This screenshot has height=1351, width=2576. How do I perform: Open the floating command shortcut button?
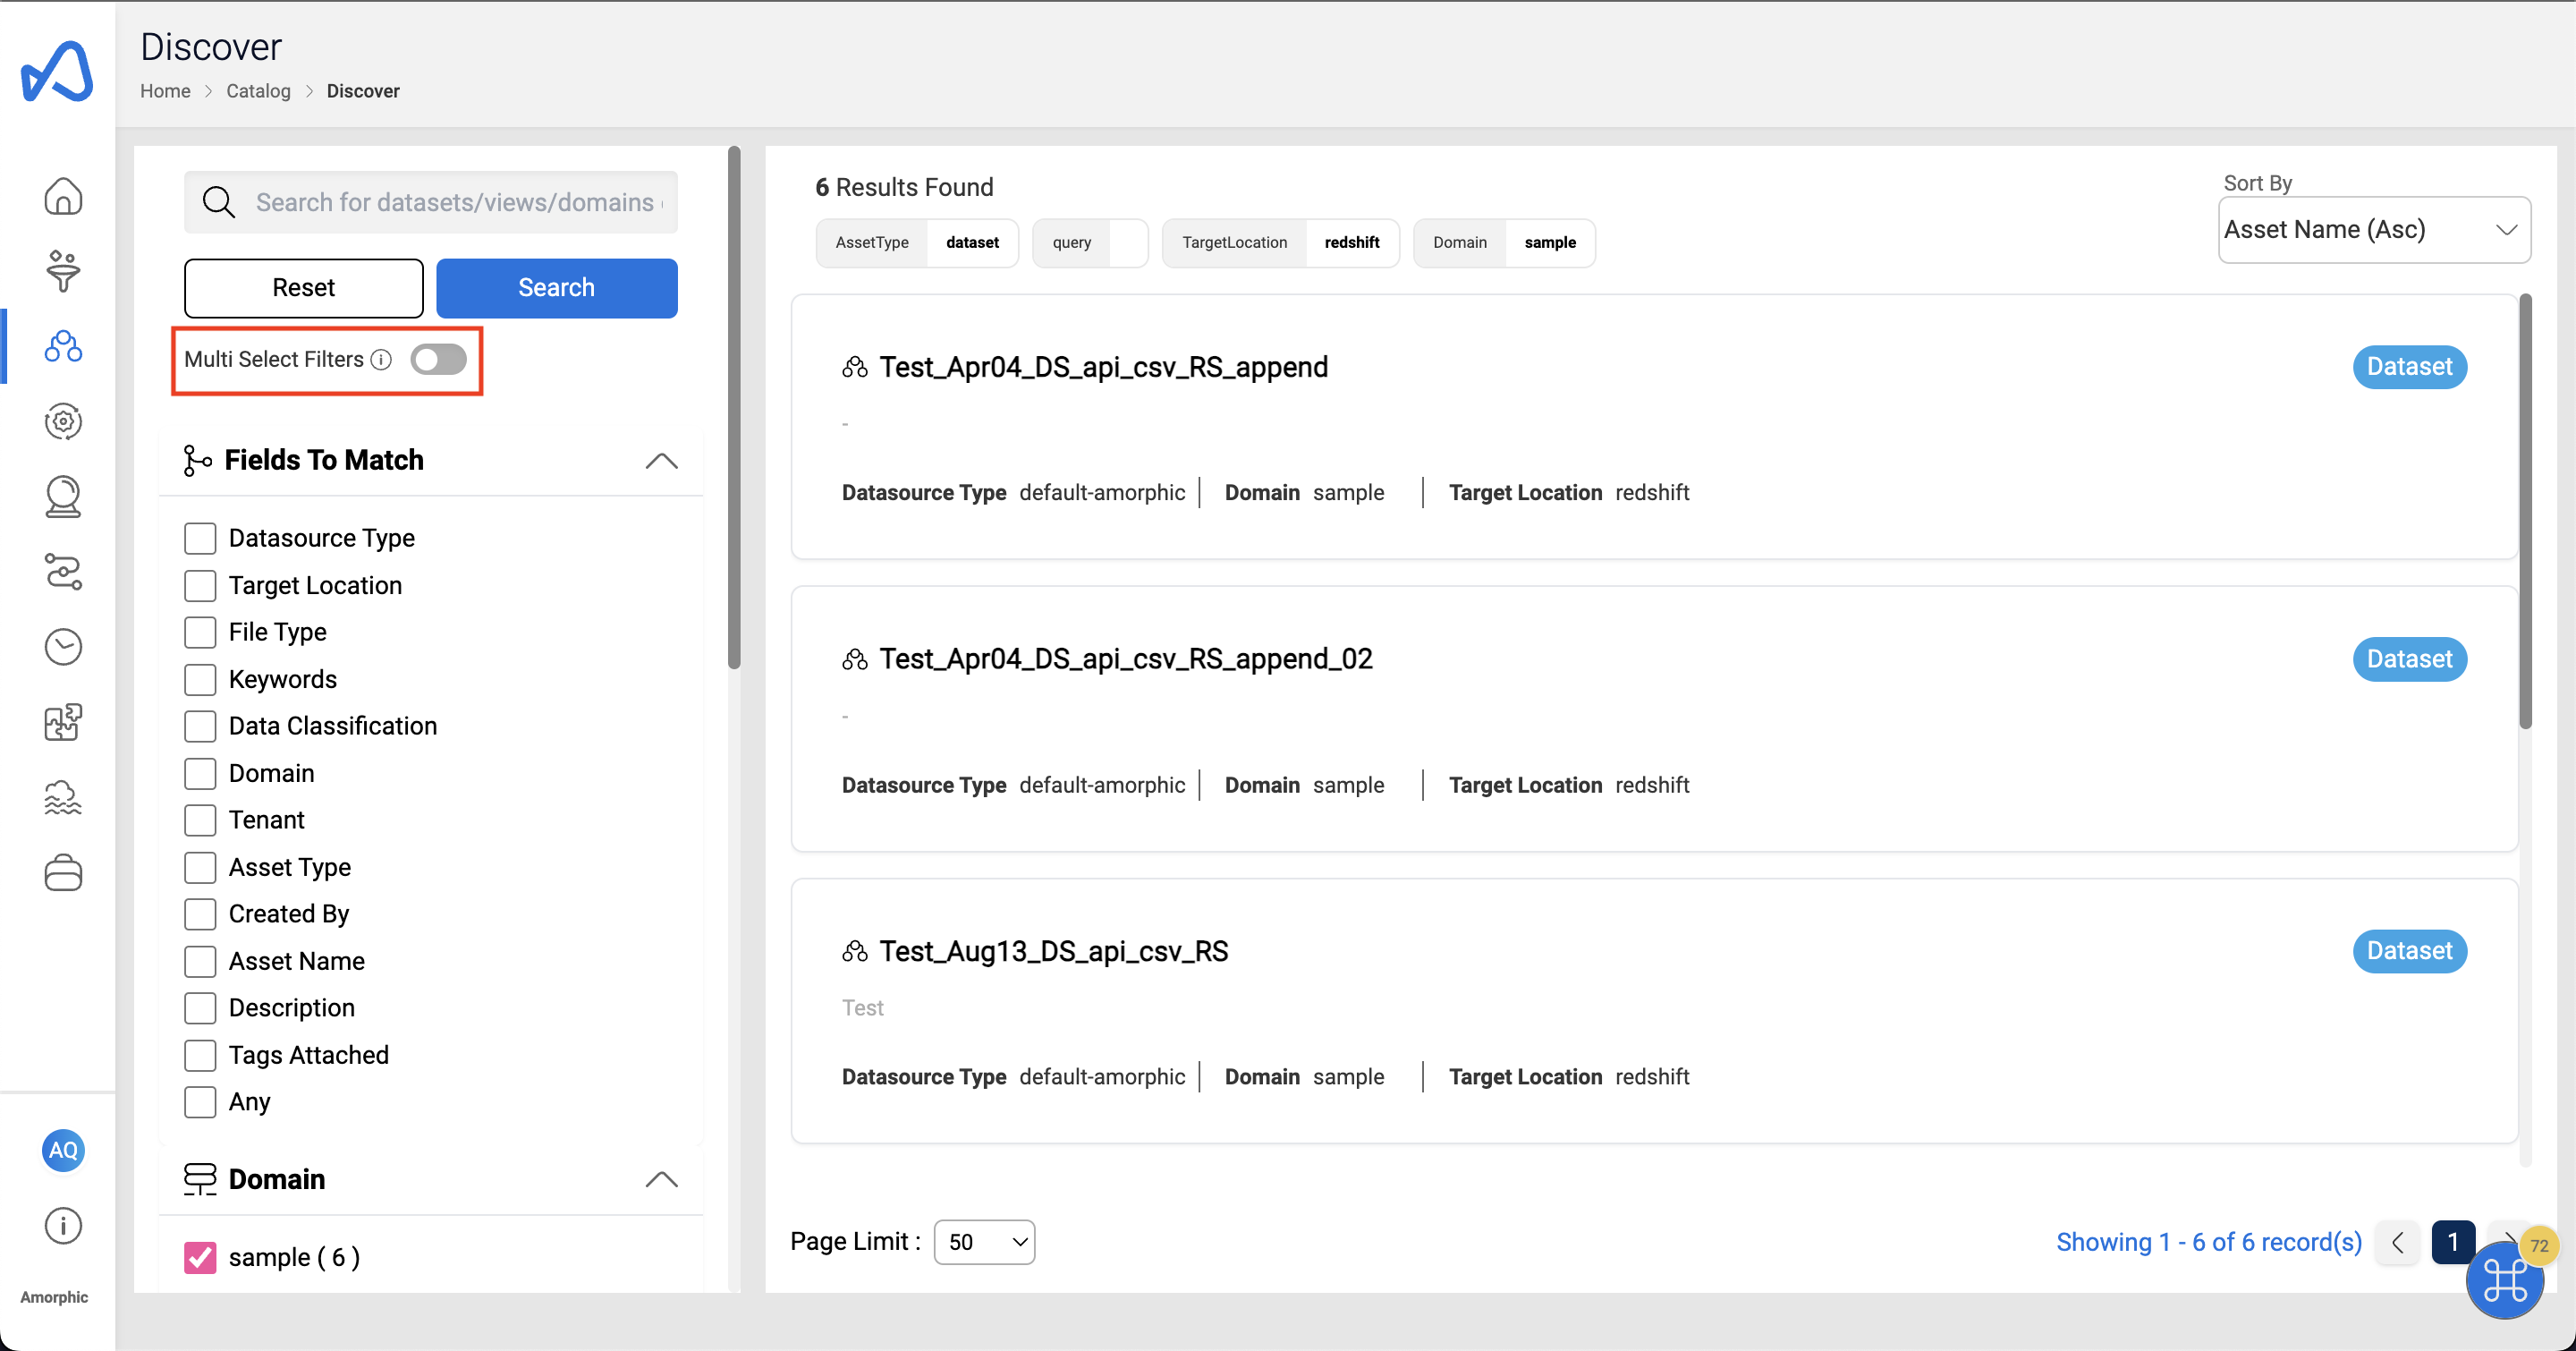click(x=2504, y=1280)
